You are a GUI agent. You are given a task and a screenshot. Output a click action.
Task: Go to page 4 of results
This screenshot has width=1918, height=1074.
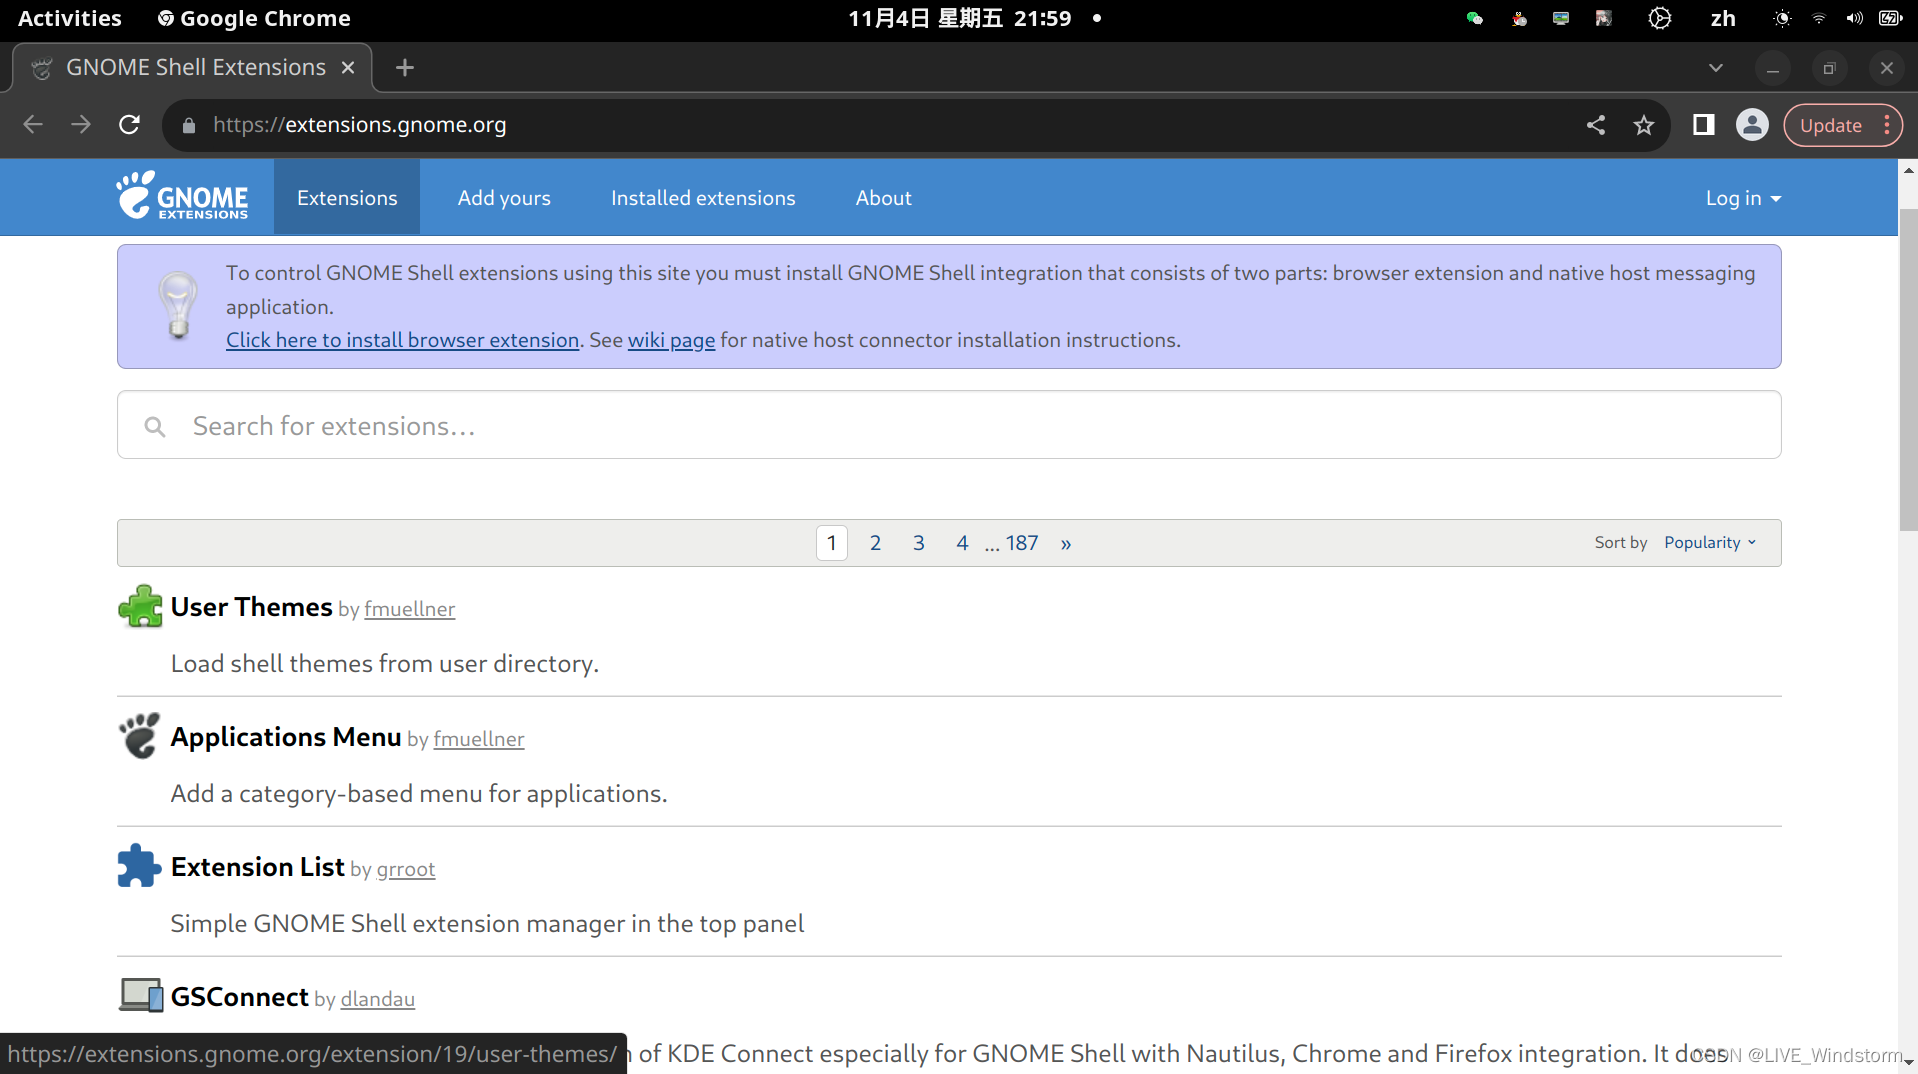click(x=962, y=543)
